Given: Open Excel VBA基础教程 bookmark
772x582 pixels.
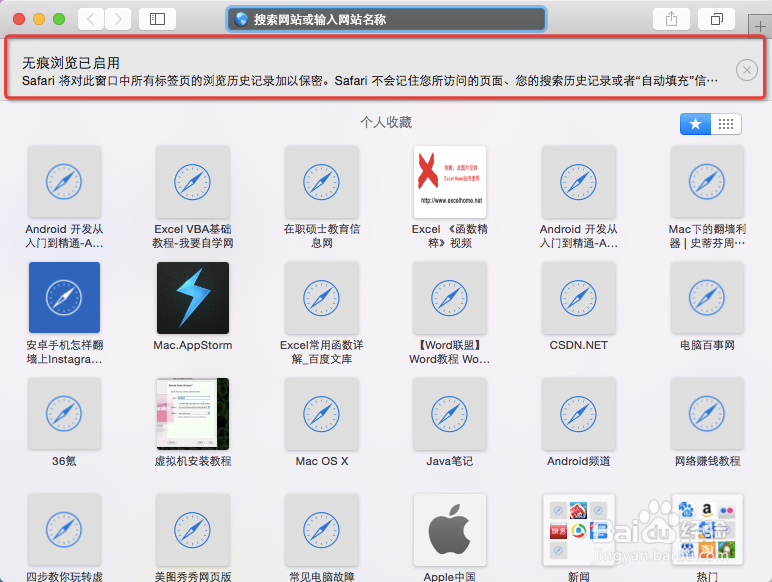Looking at the screenshot, I should [x=193, y=198].
